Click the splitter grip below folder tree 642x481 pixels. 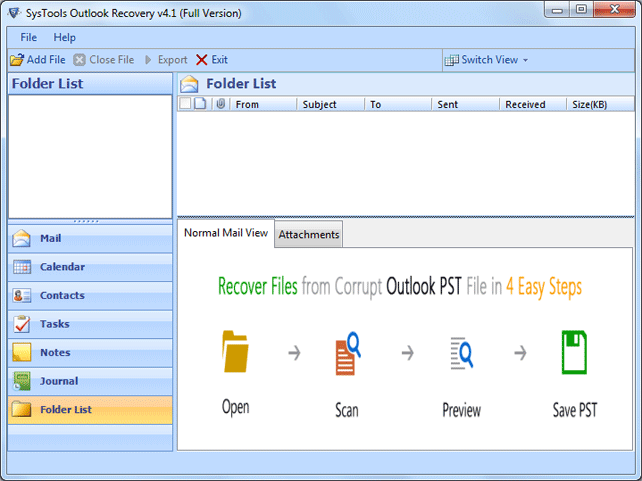pos(89,221)
